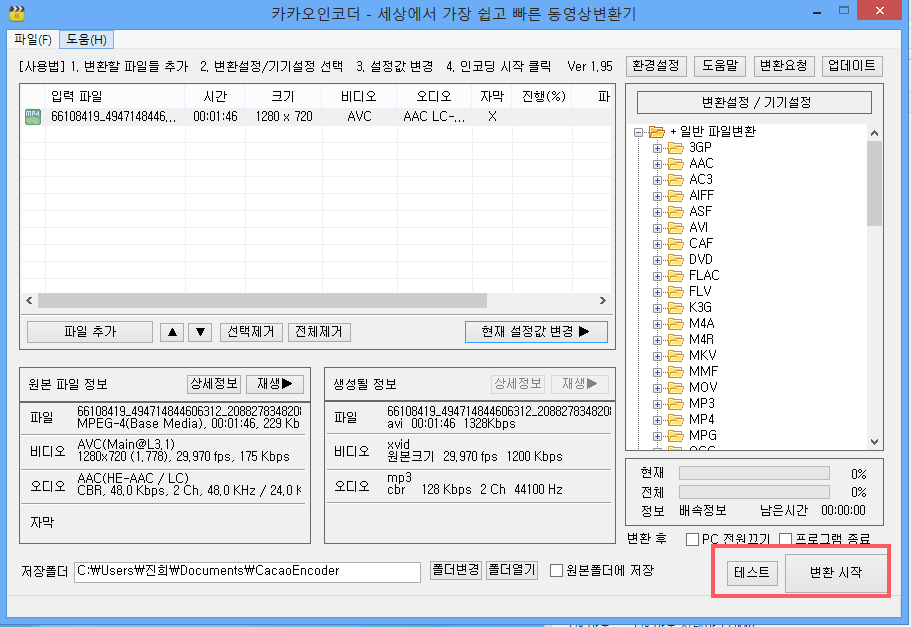Select the K3G folder icon
Screen dimensions: 911x627
tap(675, 307)
